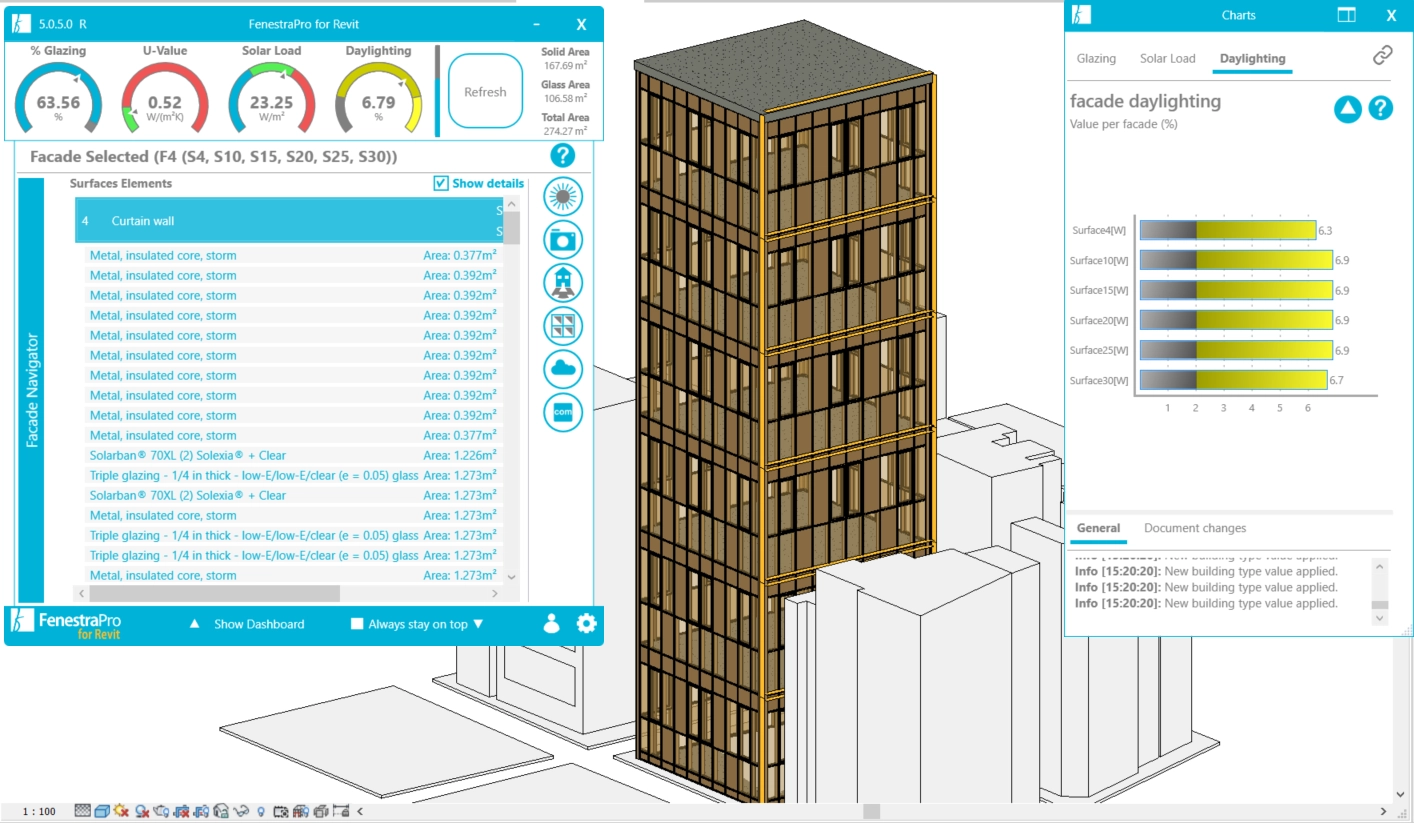Toggle the Shadows Off icon
1414x823 pixels.
(x=142, y=811)
